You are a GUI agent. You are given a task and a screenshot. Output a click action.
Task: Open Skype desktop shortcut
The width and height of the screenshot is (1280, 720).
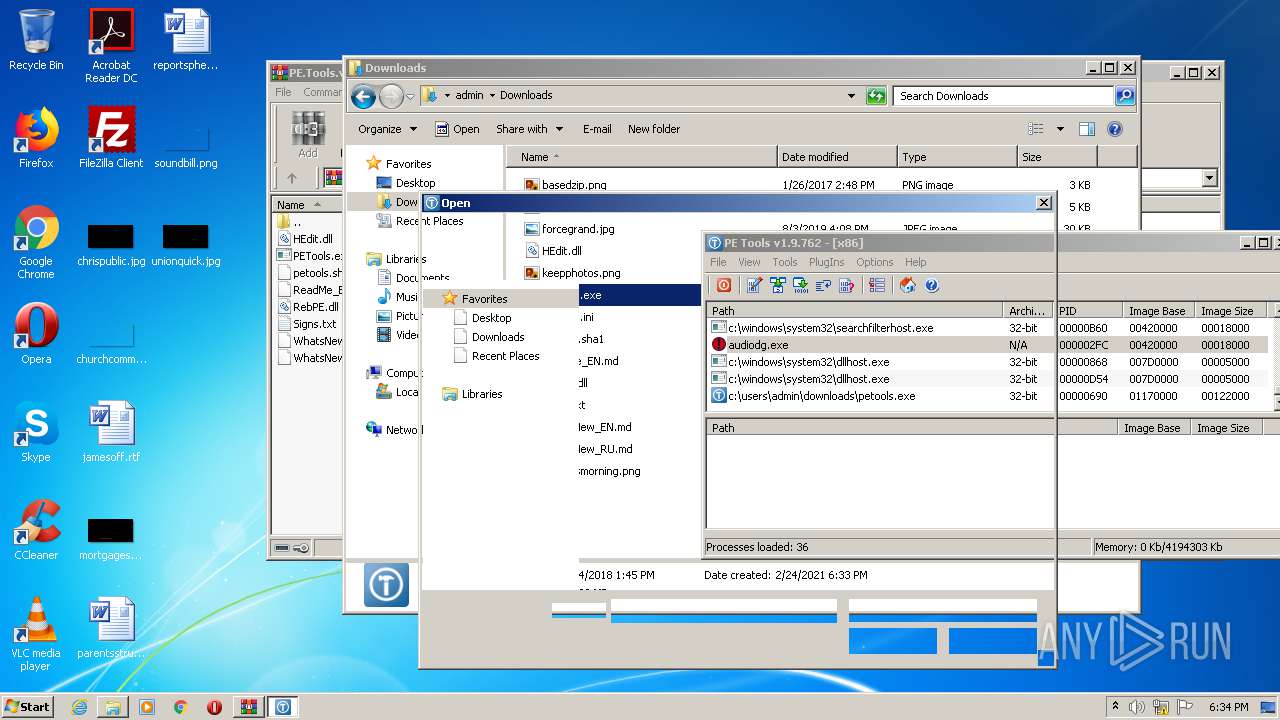coord(36,431)
